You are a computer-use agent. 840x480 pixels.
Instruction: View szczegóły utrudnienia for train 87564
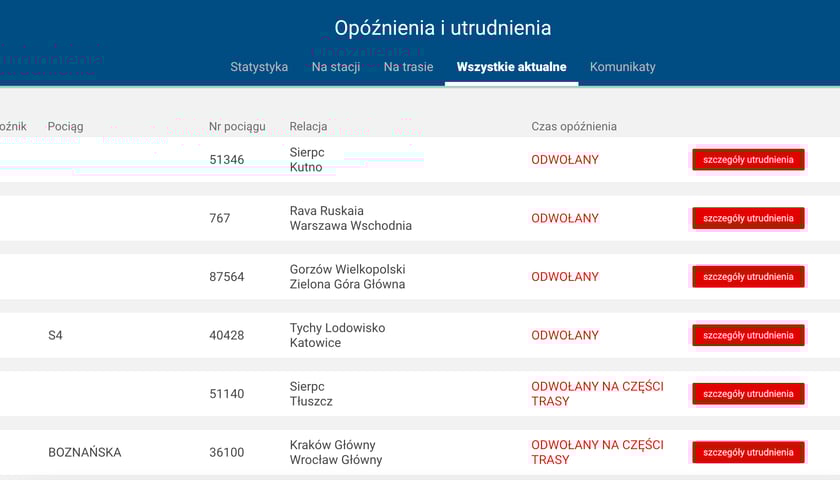[x=748, y=277]
